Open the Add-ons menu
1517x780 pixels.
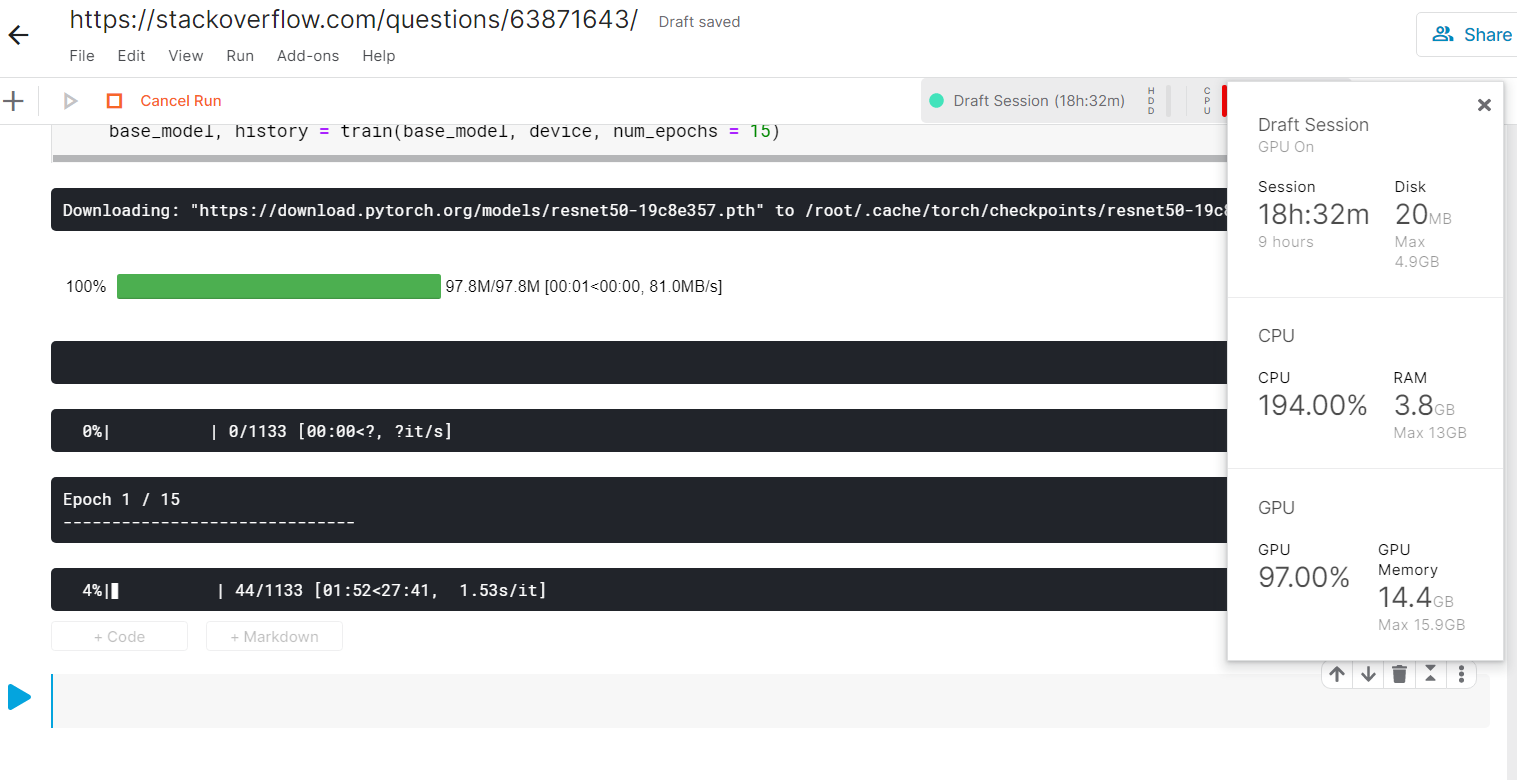point(308,56)
